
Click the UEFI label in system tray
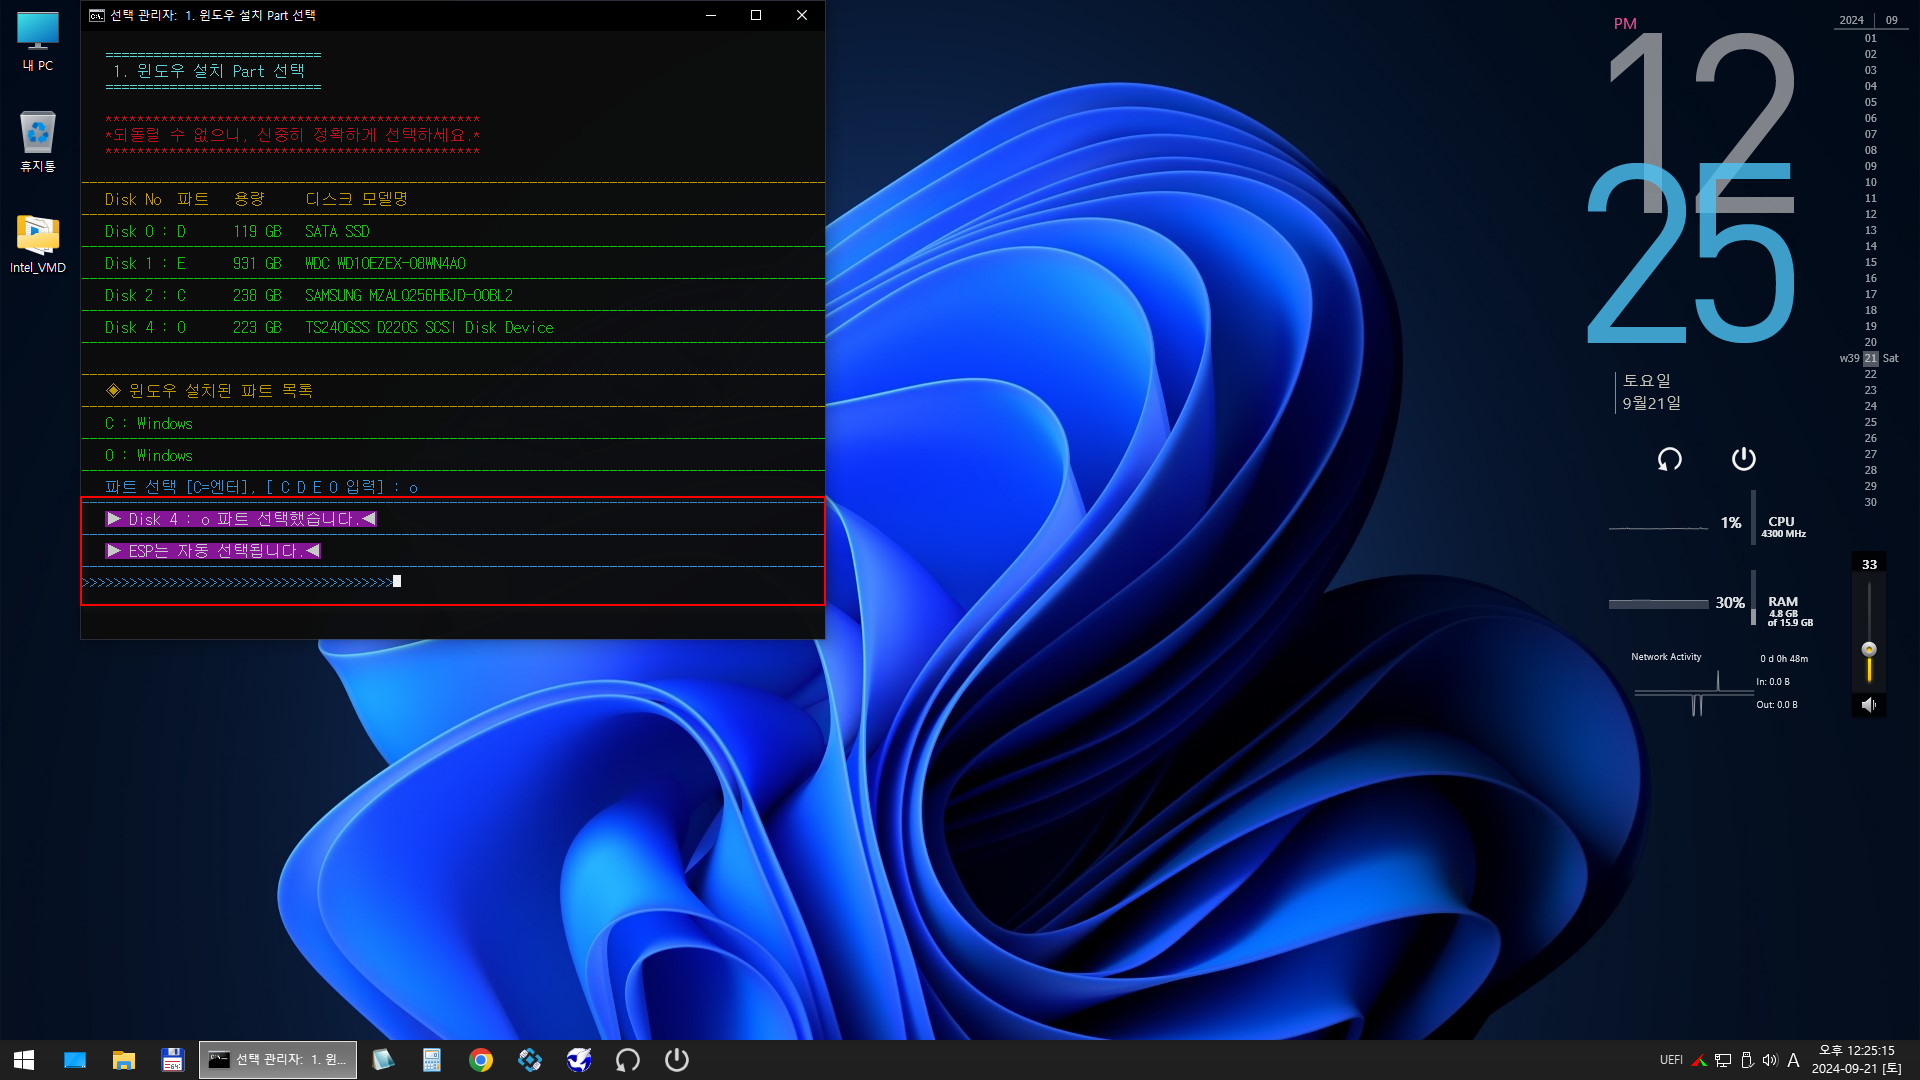(1671, 1060)
